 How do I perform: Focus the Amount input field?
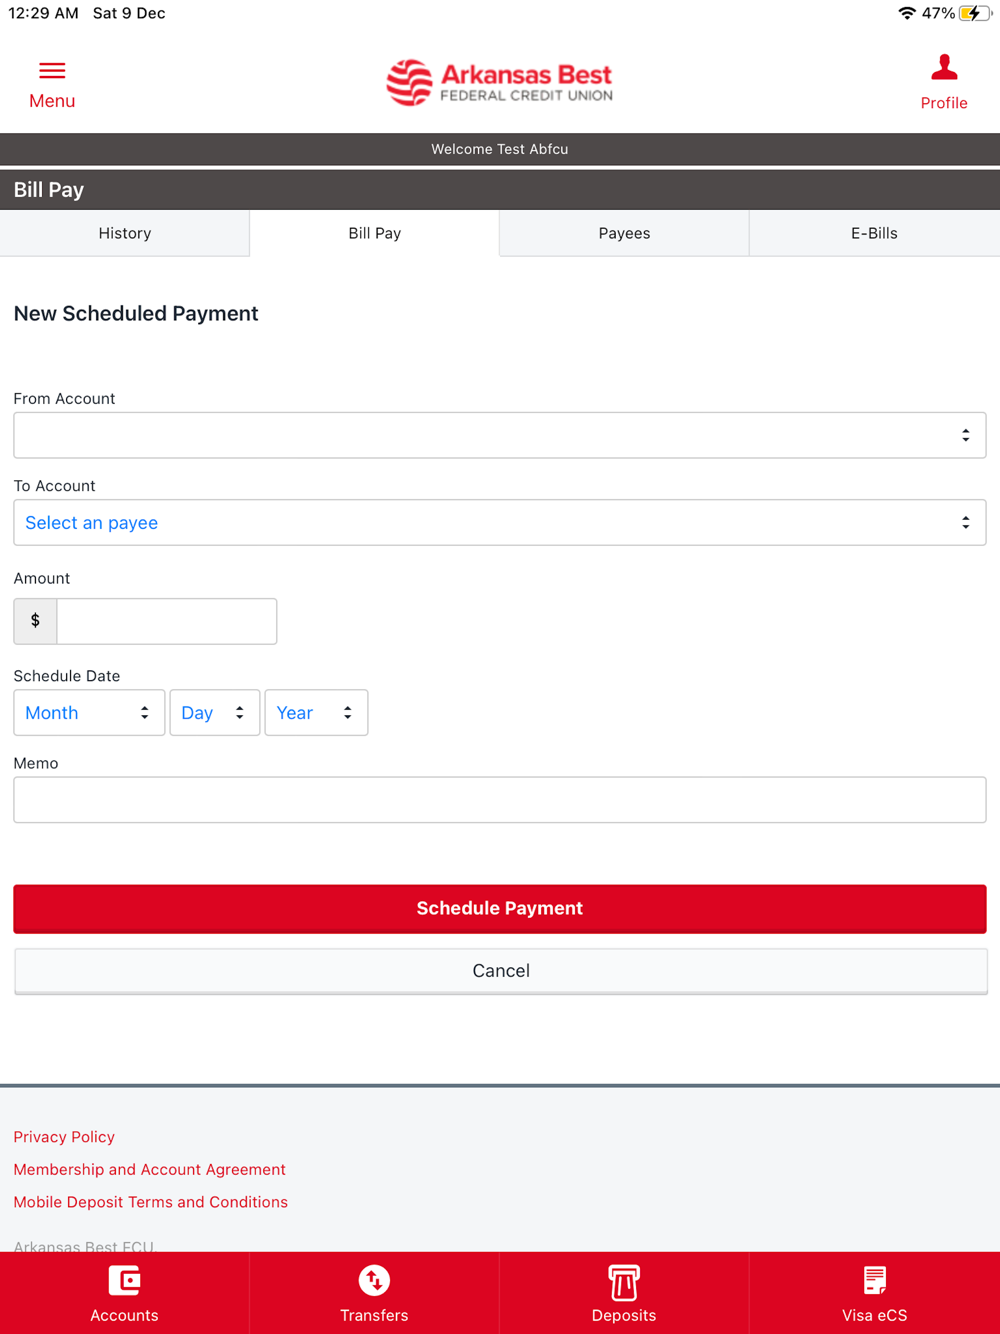167,621
